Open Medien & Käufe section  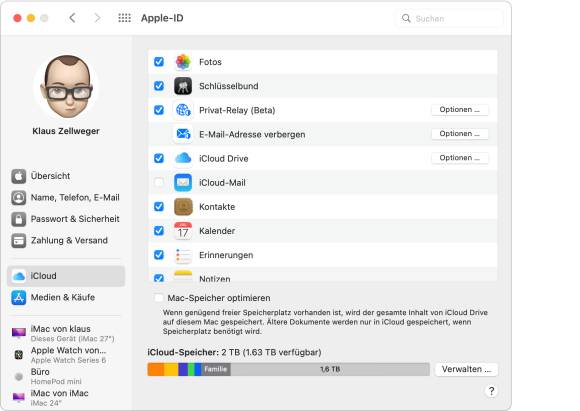66,297
